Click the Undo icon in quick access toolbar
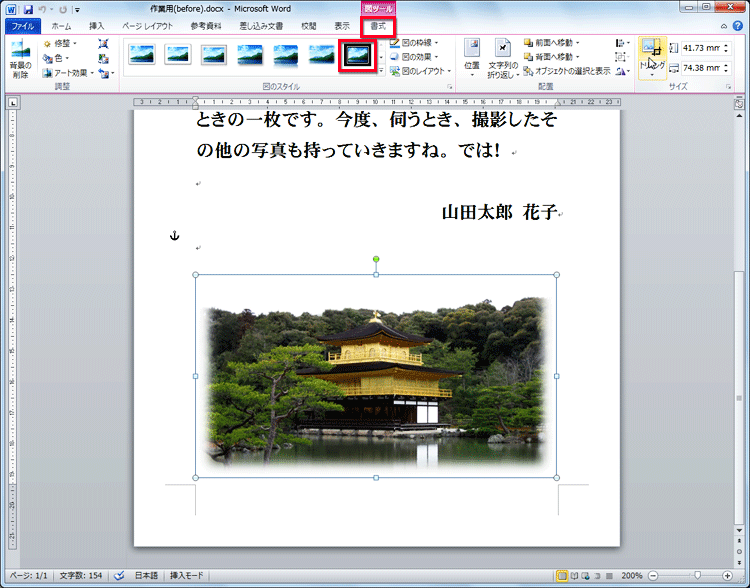The width and height of the screenshot is (750, 588). (x=42, y=9)
